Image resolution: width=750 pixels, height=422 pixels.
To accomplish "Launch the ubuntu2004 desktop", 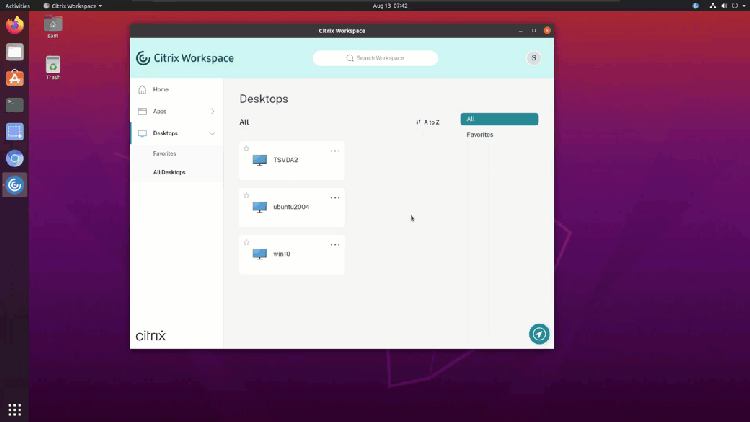I will tap(292, 207).
